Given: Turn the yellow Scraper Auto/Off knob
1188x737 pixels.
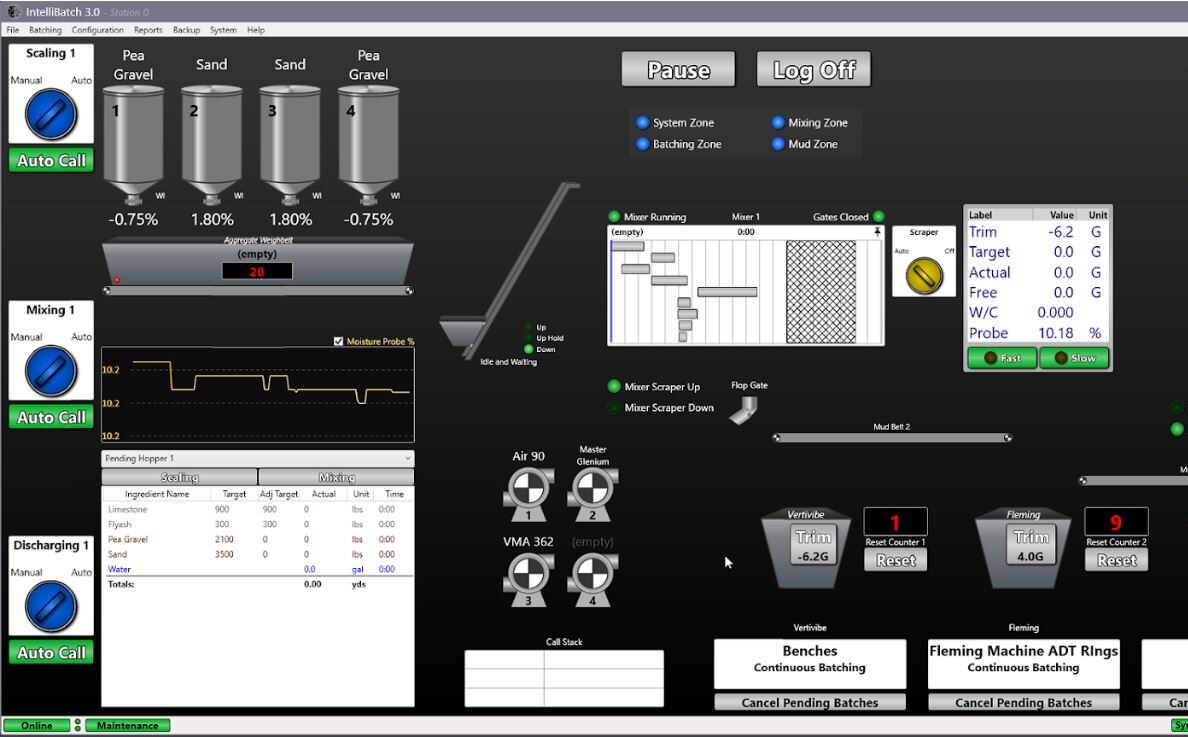Looking at the screenshot, I should pyautogui.click(x=924, y=275).
